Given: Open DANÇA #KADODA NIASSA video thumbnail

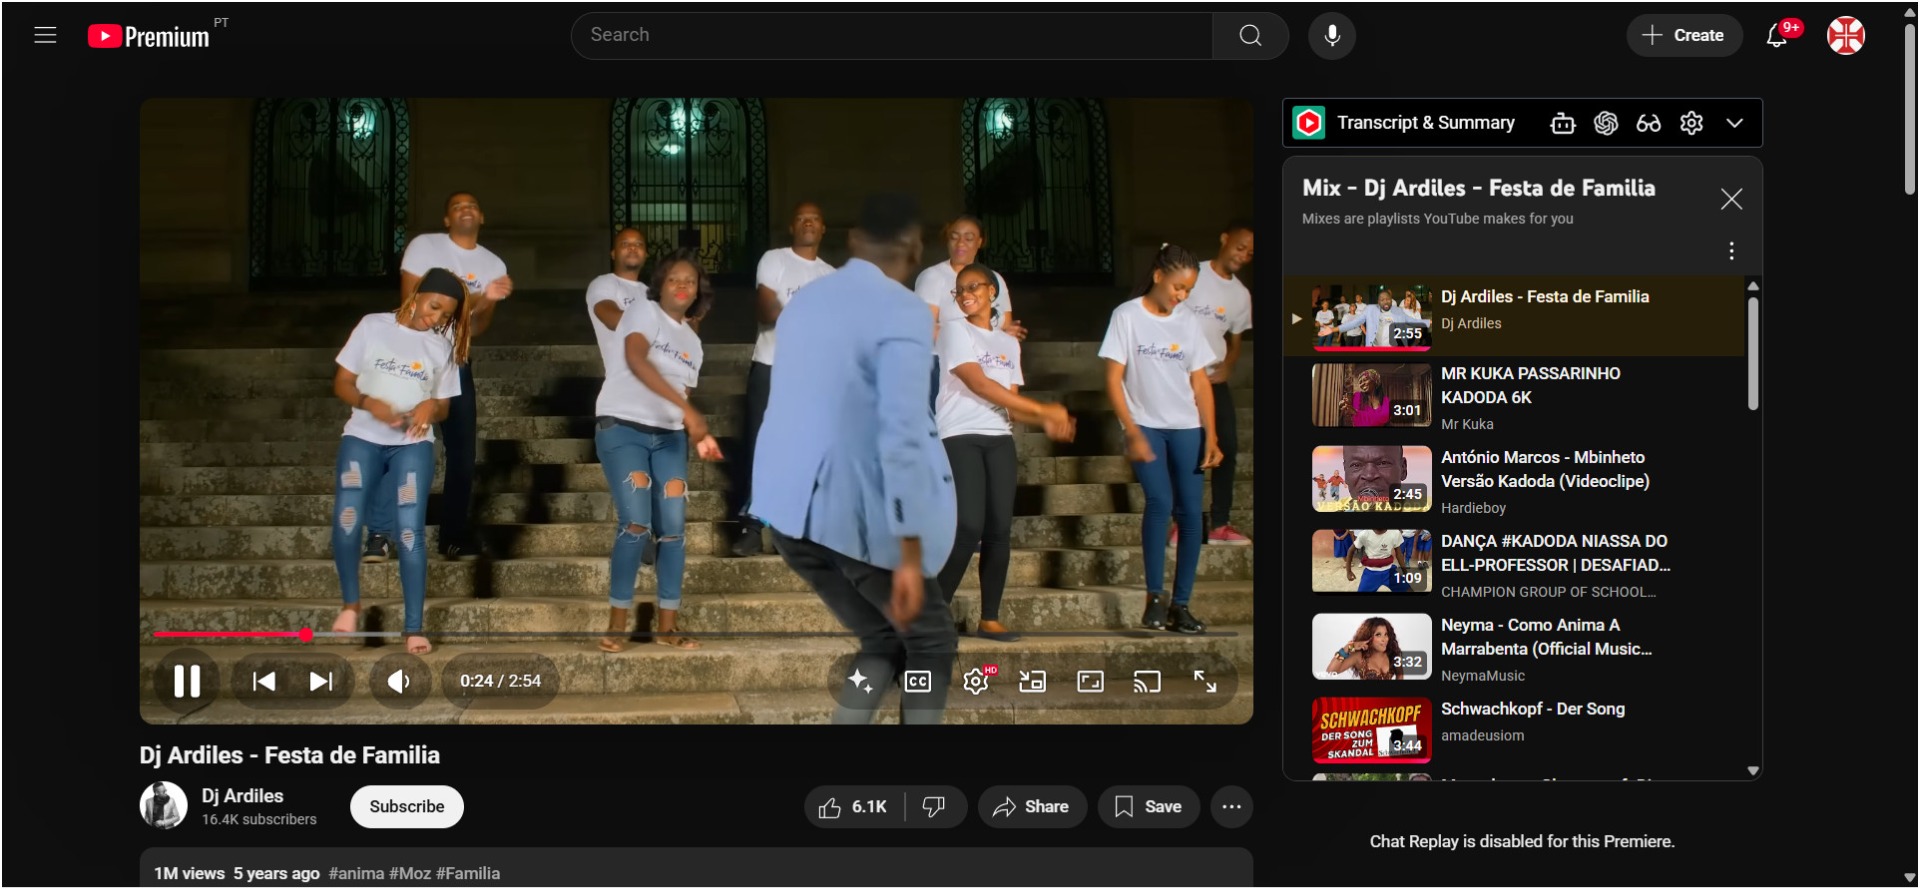Looking at the screenshot, I should [x=1371, y=562].
